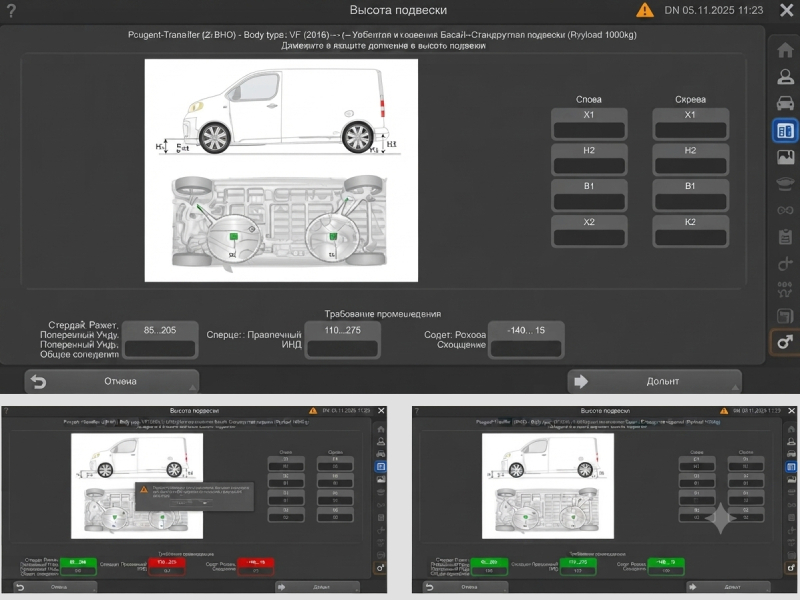Screen dimensions: 800x600
Task: Click the Скрева column header
Action: (x=690, y=99)
